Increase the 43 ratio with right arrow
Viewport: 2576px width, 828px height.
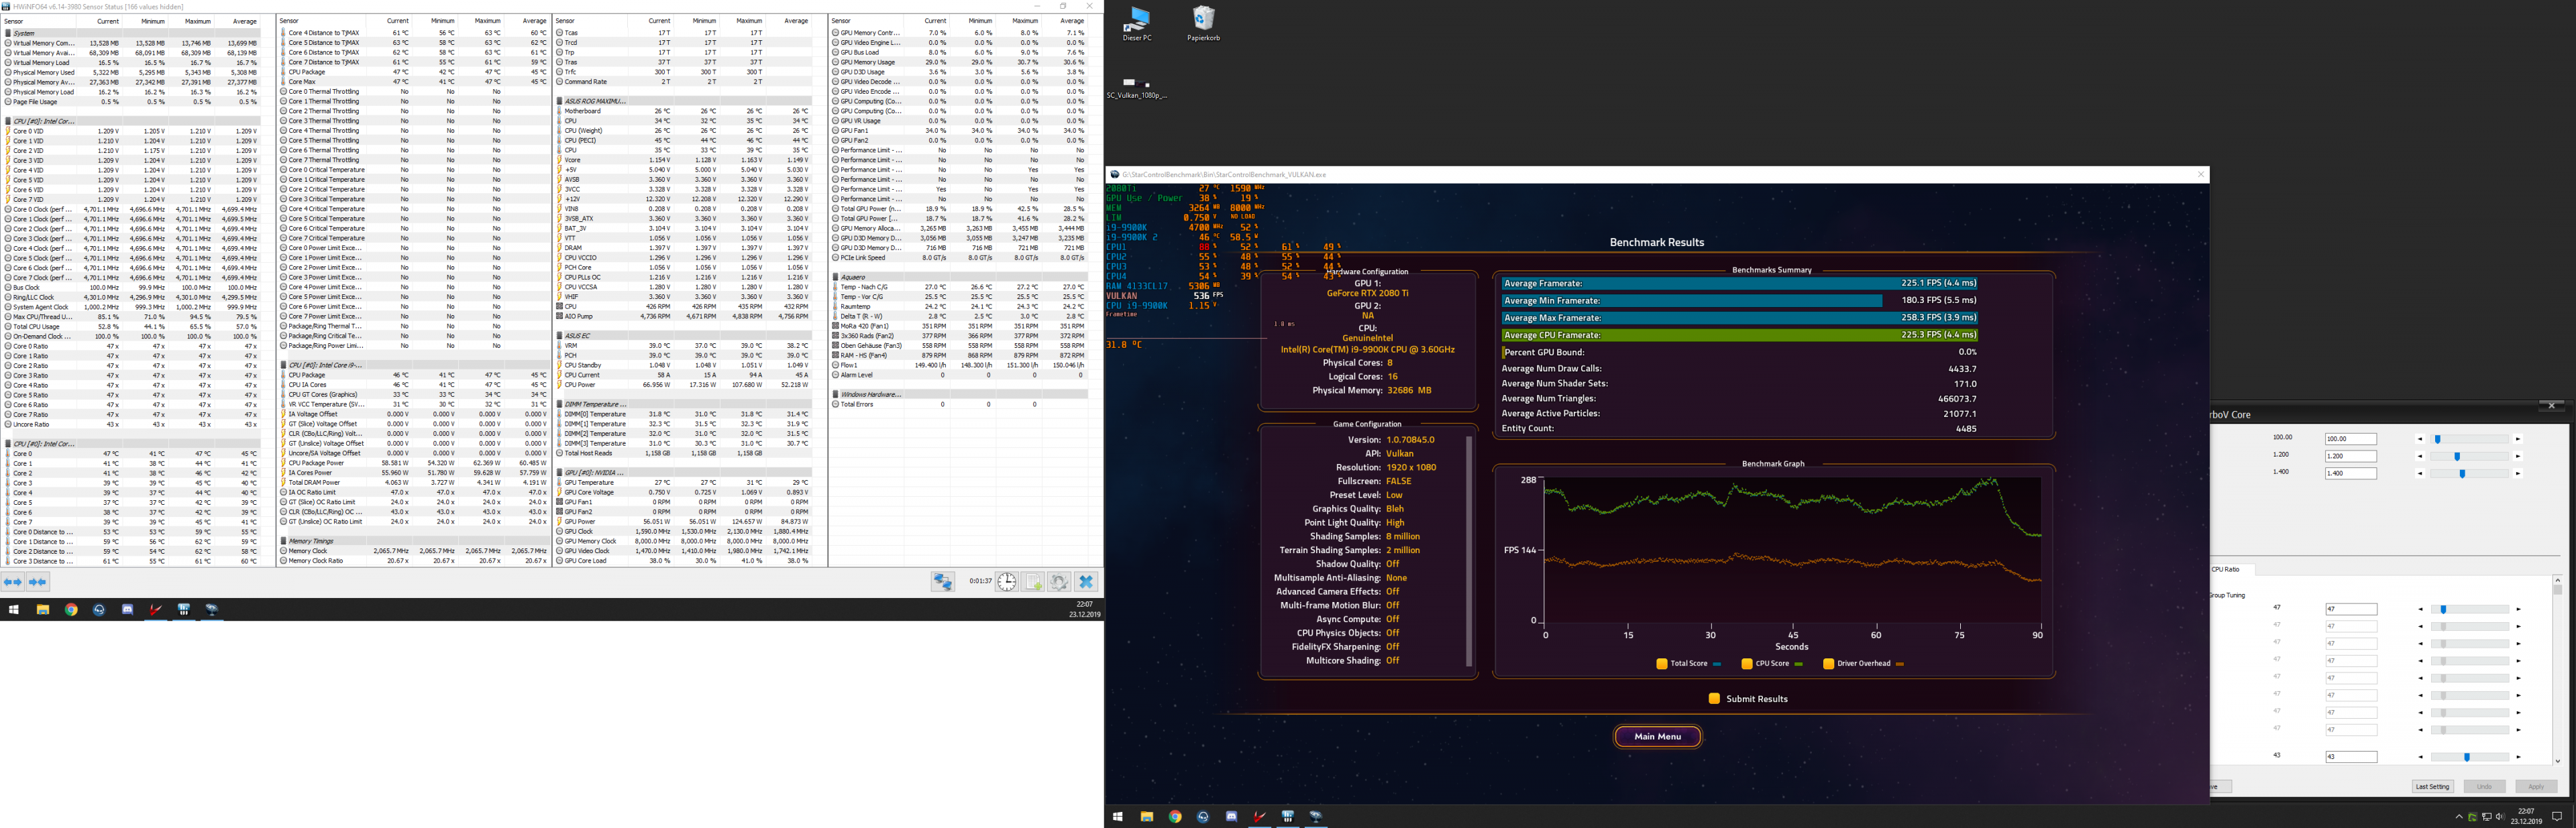click(2518, 757)
